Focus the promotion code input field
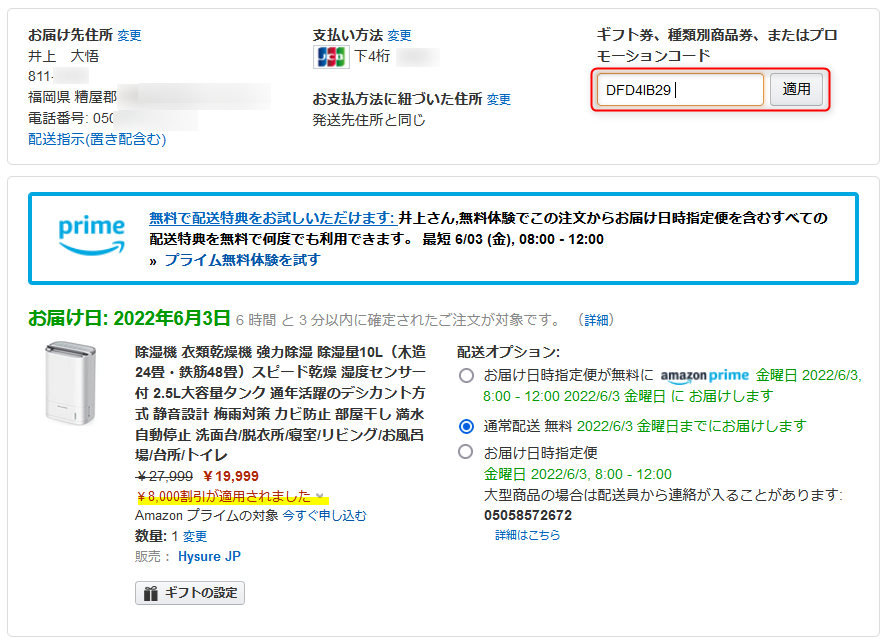Viewport: 884px width, 641px height. [x=680, y=90]
